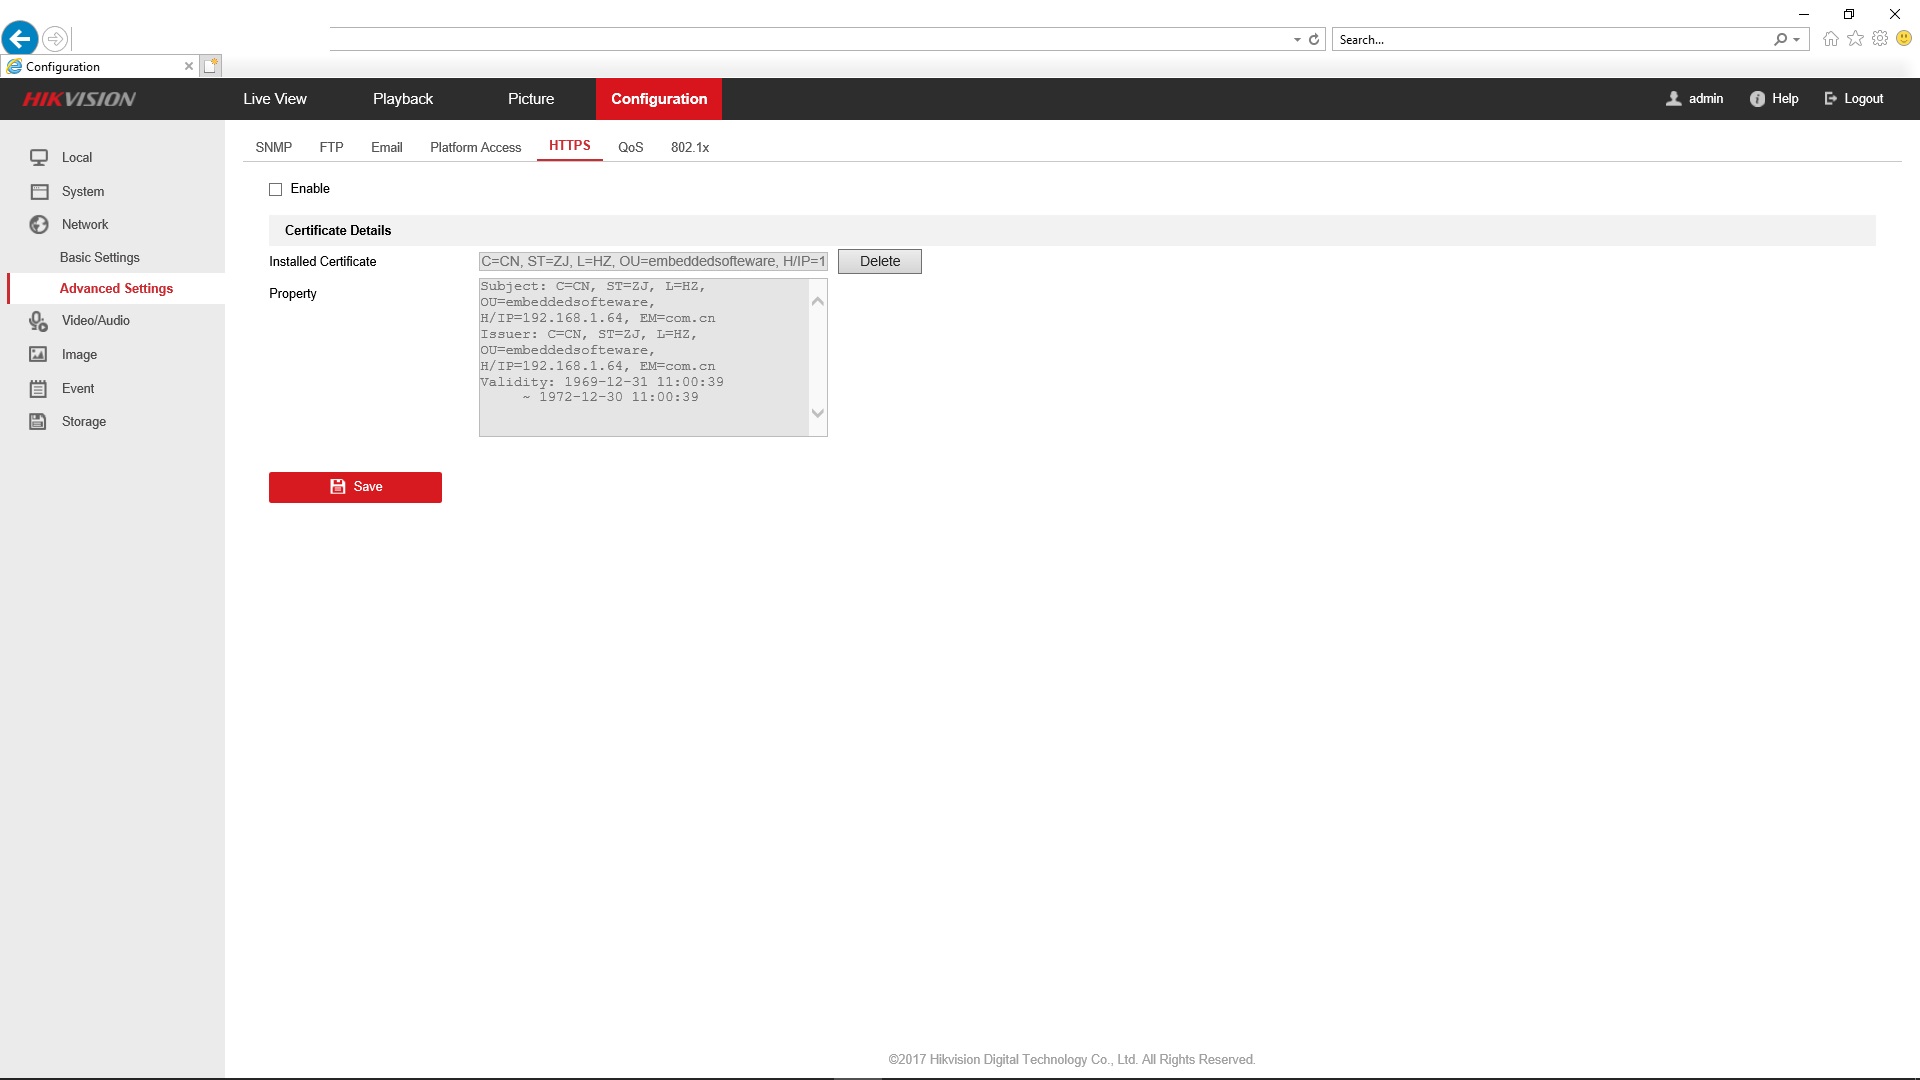The height and width of the screenshot is (1080, 1920).
Task: Click the Installed Certificate text field
Action: [x=653, y=261]
